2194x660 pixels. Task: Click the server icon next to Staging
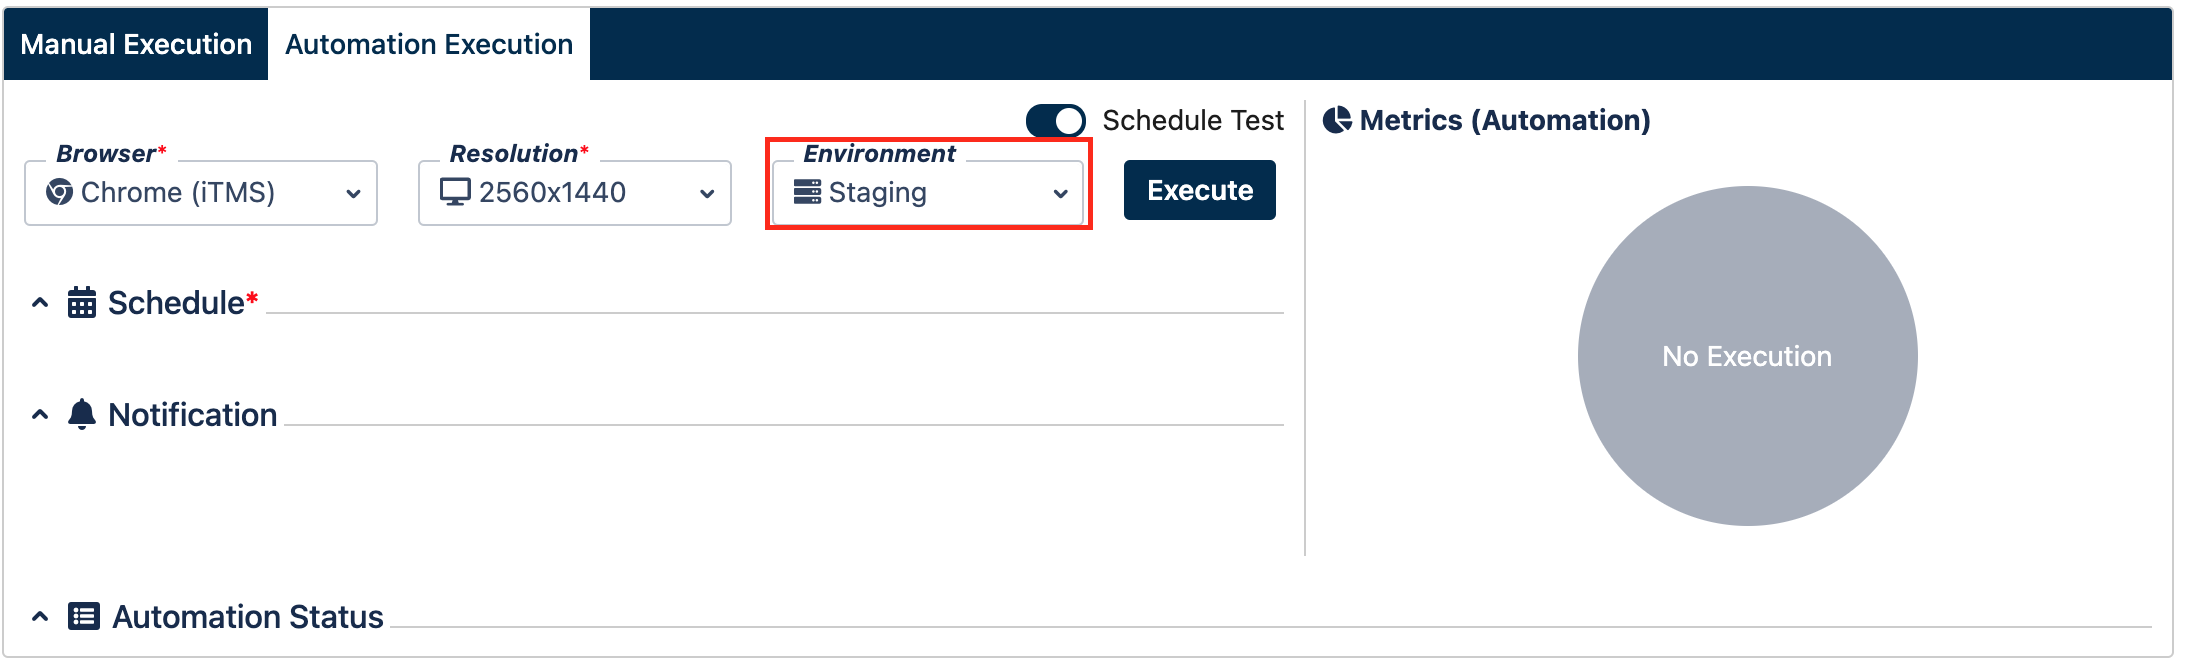(x=807, y=191)
